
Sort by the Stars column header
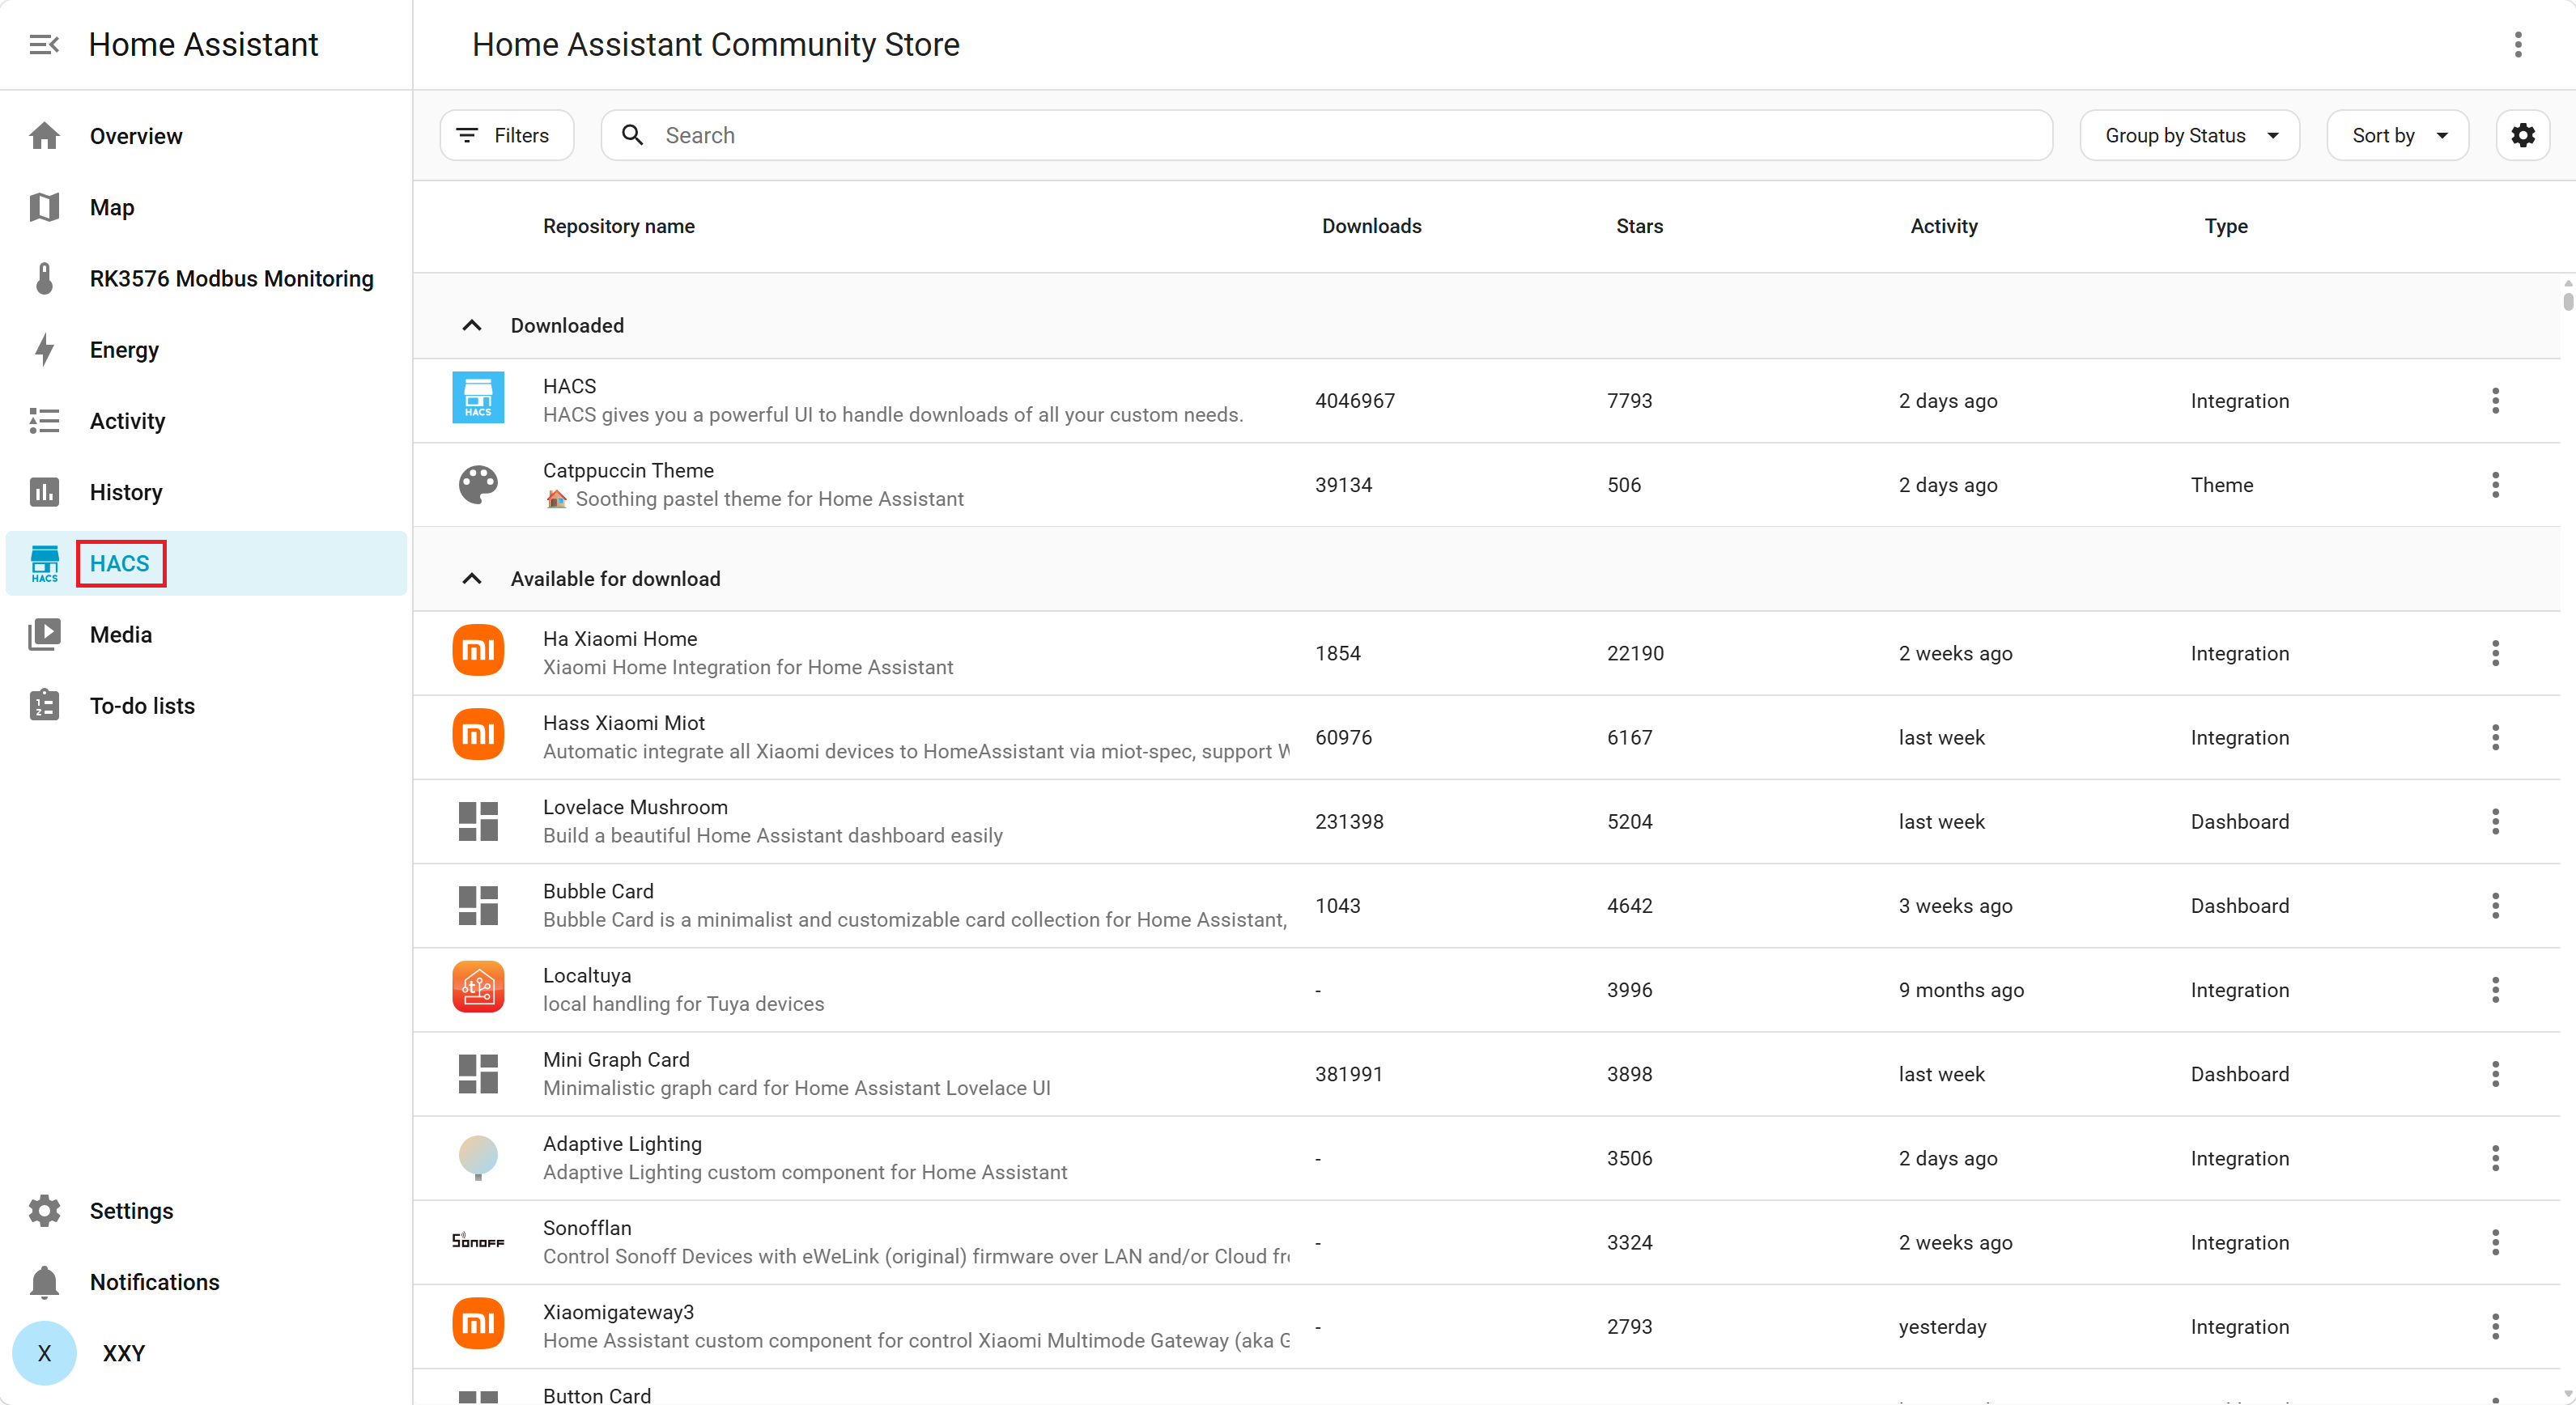1639,226
